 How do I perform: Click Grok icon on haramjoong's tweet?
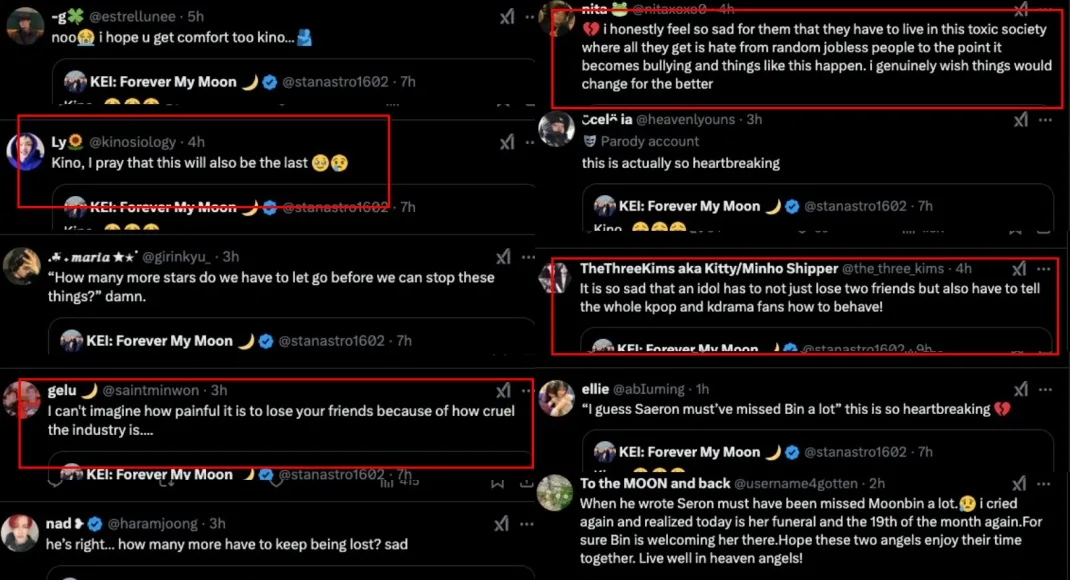point(505,523)
